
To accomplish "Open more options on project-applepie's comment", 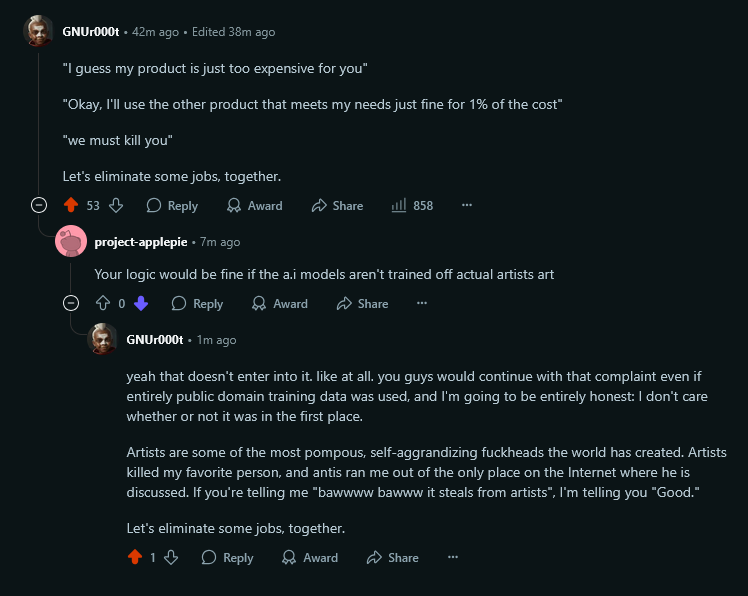I will coord(421,303).
